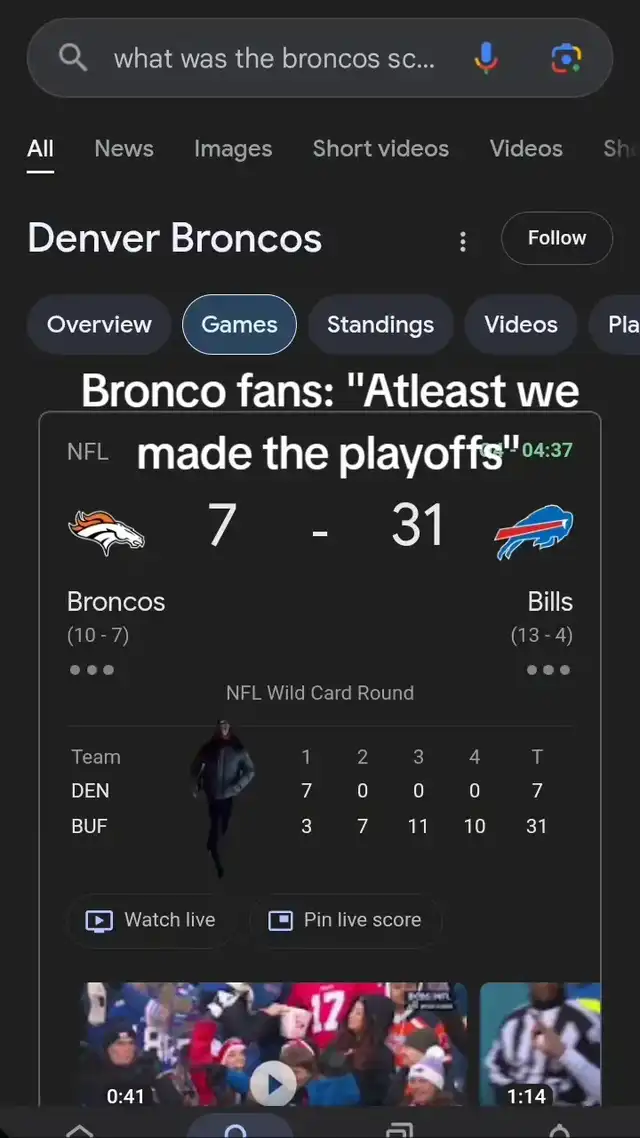Expand the dots under Bills record

point(548,670)
